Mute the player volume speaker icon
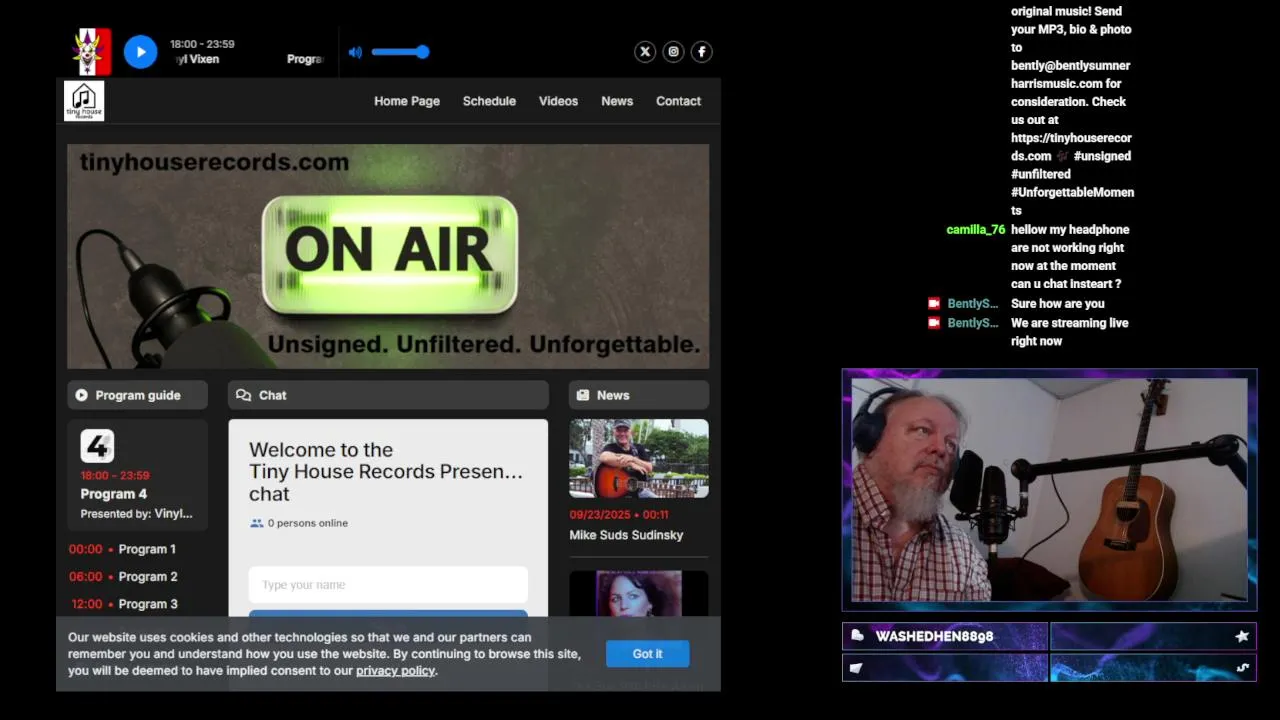1280x720 pixels. [355, 52]
